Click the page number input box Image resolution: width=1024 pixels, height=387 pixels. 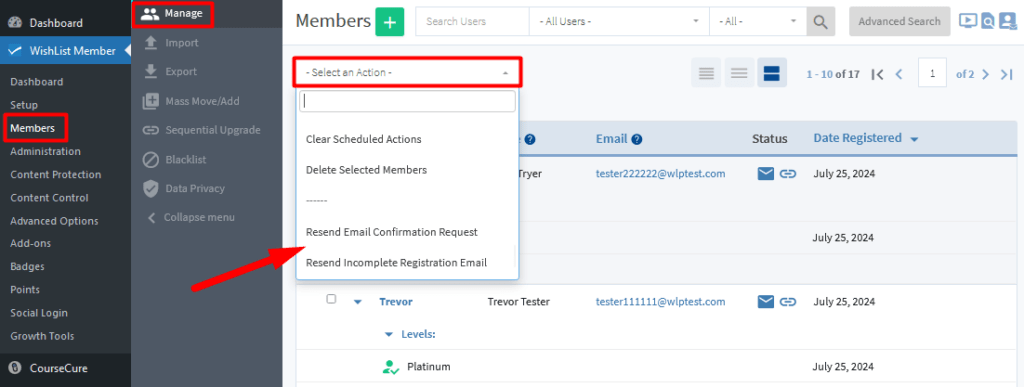(x=933, y=73)
